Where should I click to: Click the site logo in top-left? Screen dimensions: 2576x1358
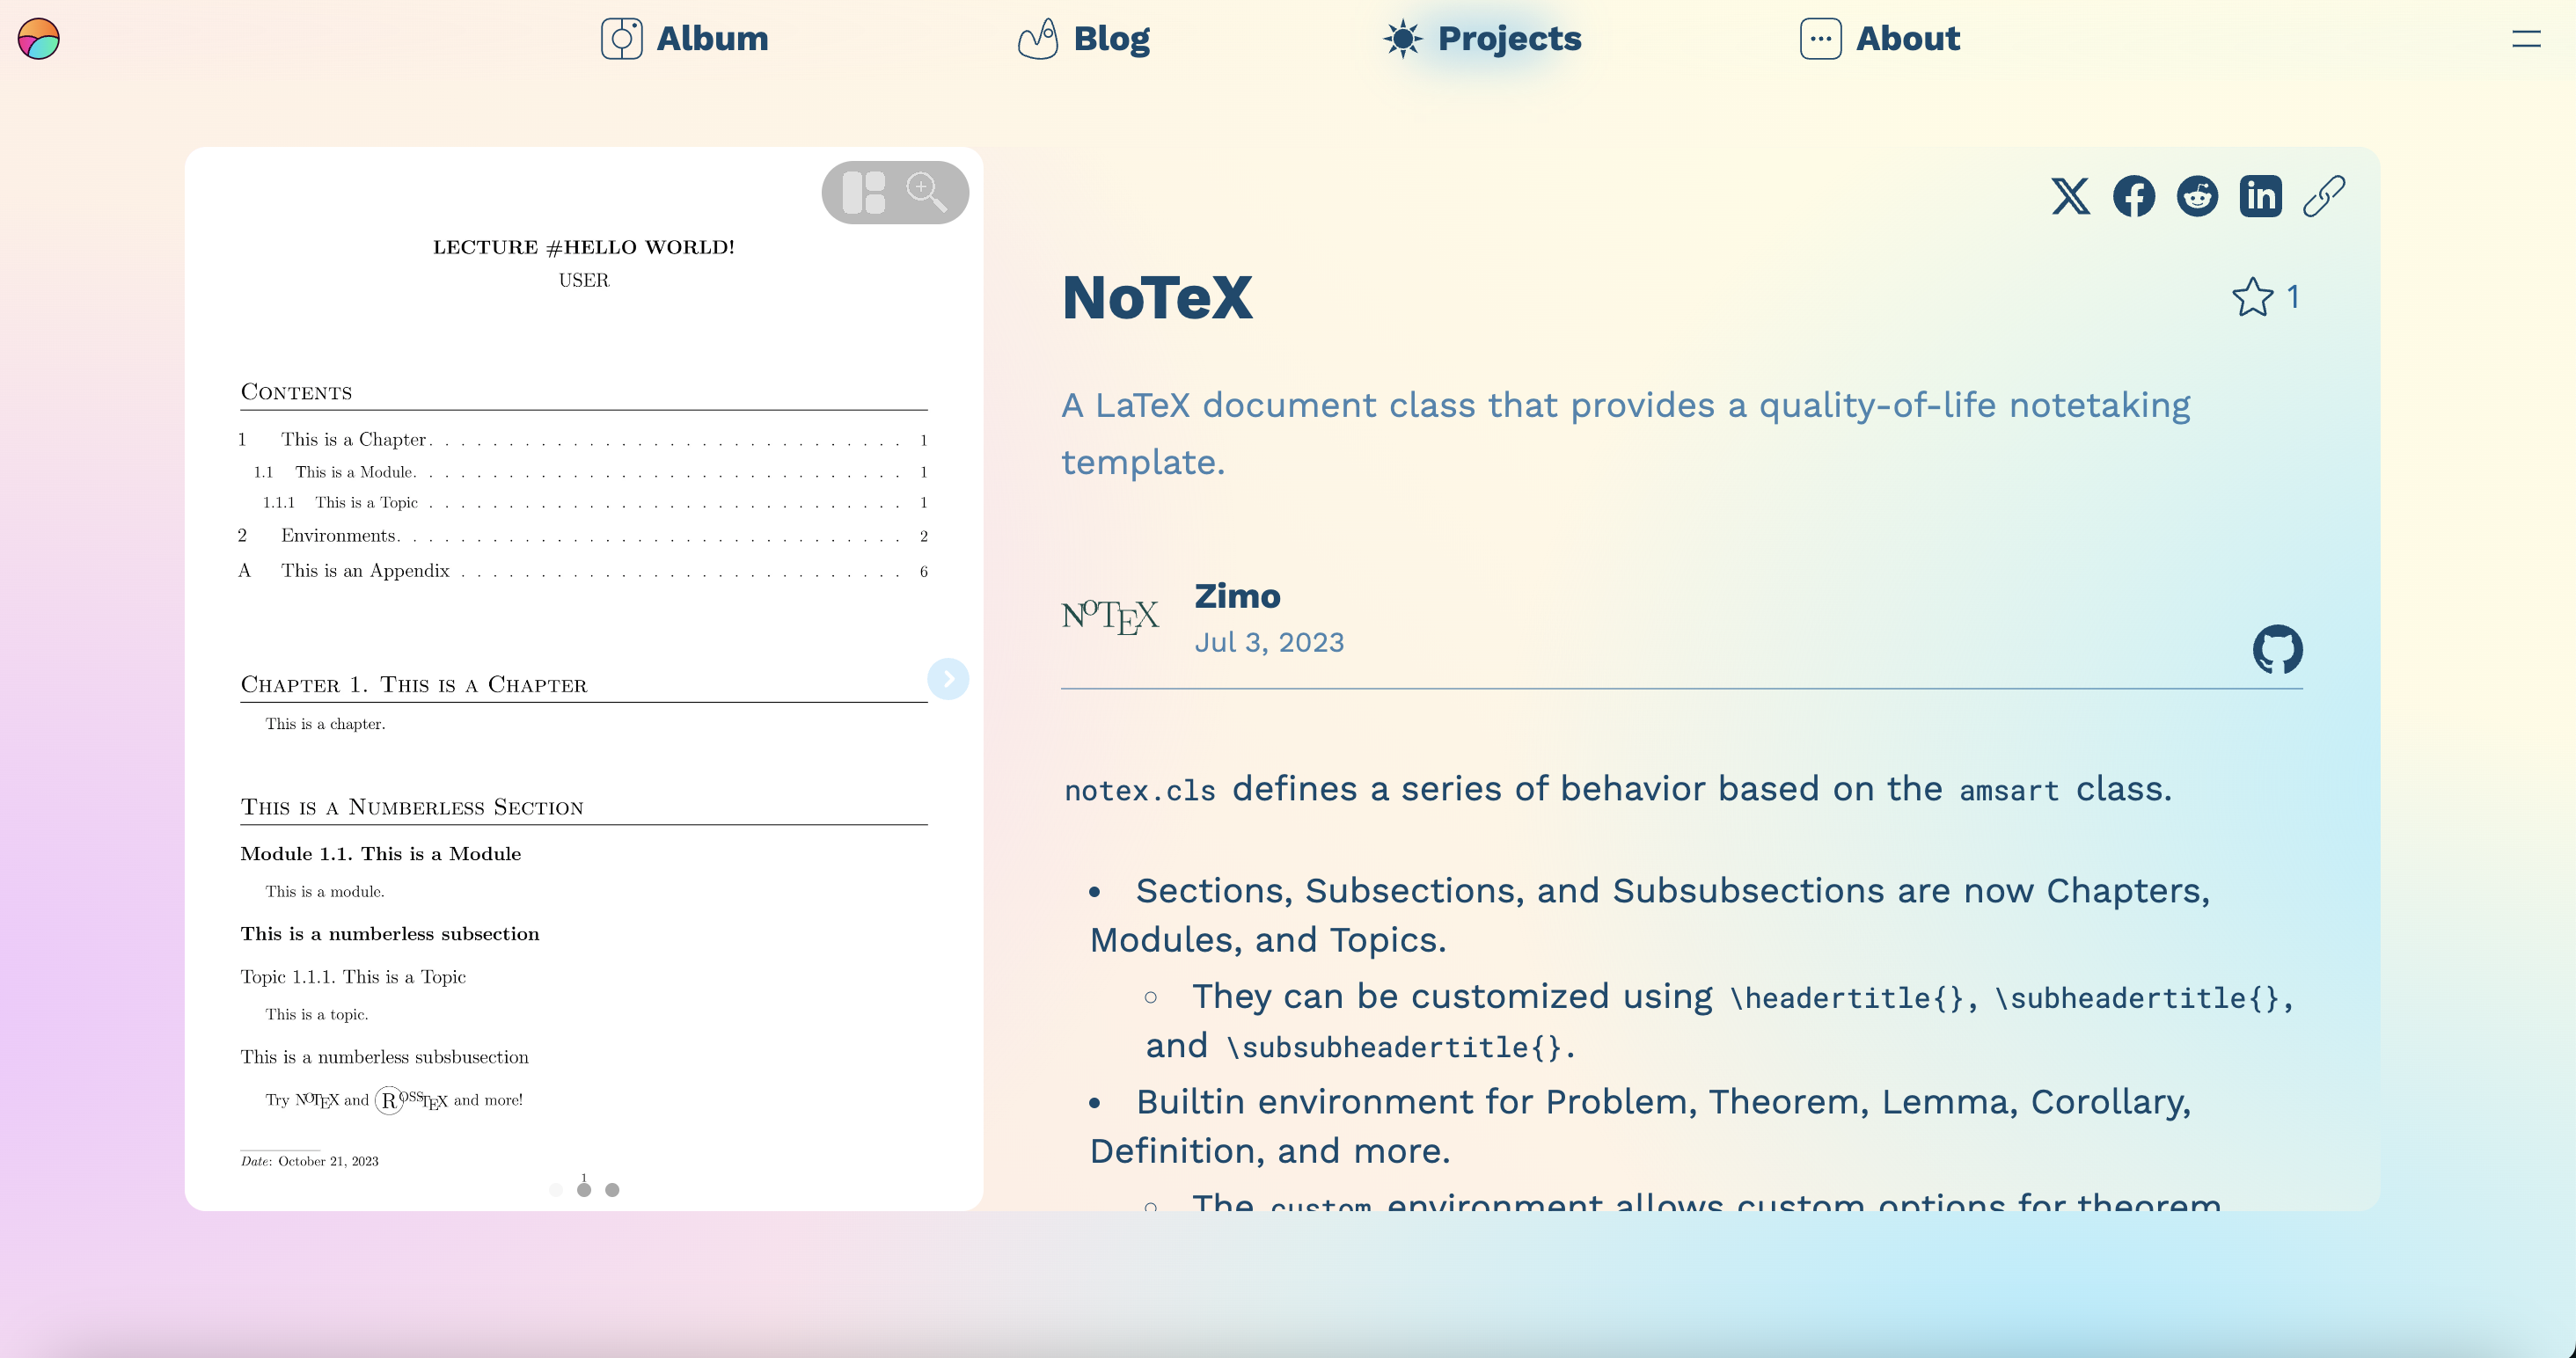(x=39, y=39)
